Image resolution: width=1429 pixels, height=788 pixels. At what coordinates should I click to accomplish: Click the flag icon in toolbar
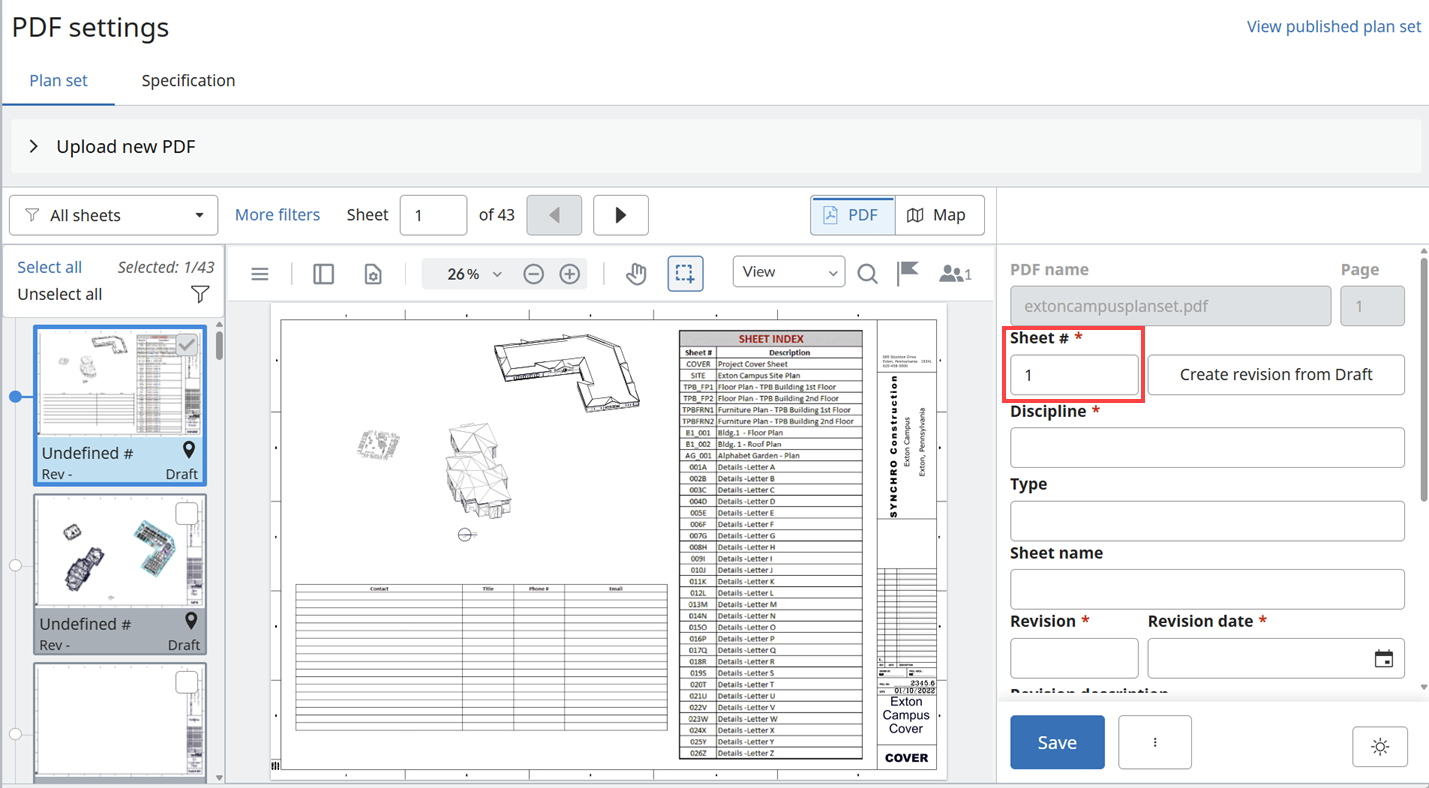coord(908,273)
